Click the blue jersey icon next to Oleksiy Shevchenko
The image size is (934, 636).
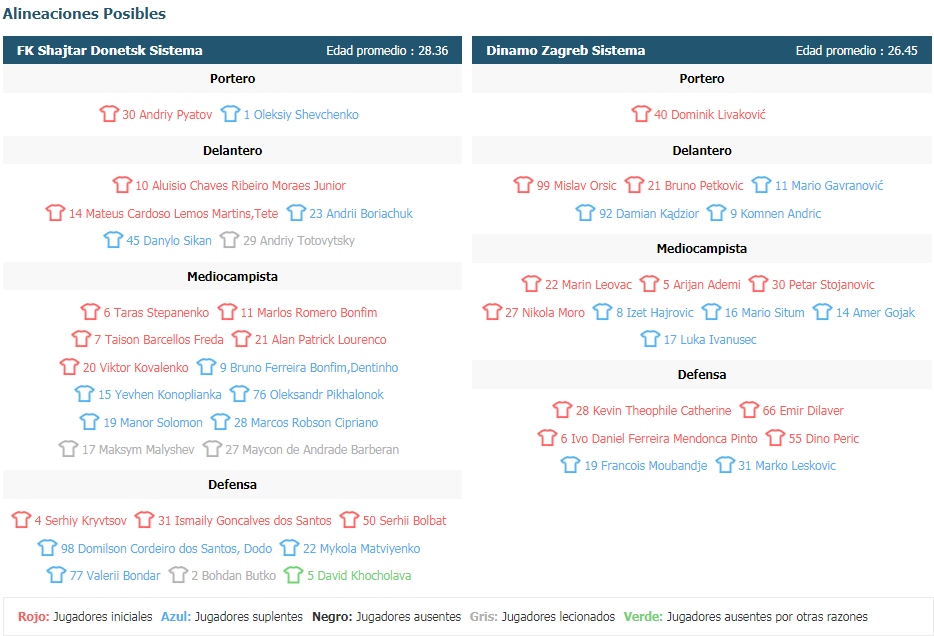coord(230,113)
